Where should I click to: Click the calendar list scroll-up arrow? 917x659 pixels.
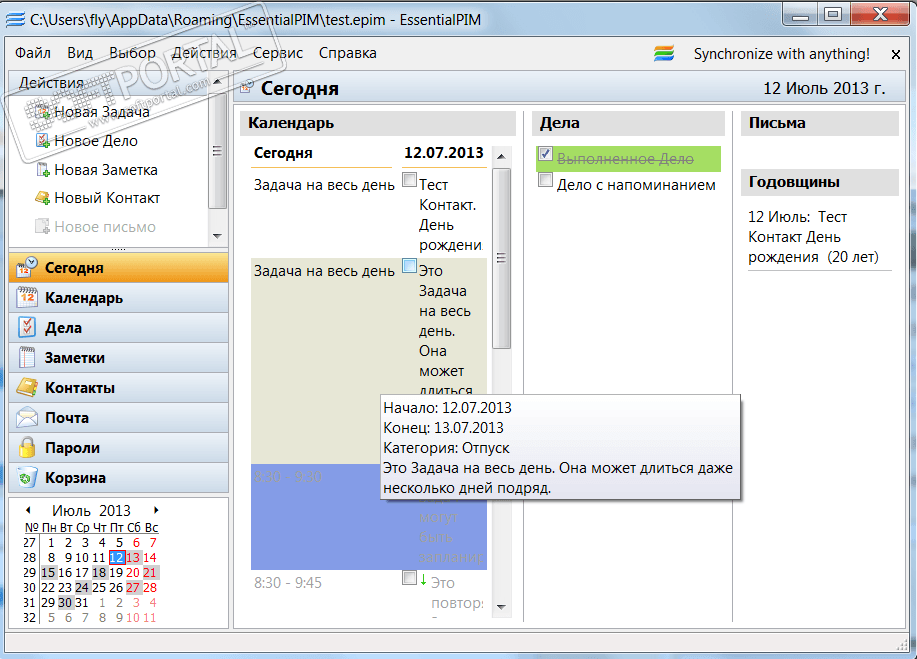(x=501, y=156)
